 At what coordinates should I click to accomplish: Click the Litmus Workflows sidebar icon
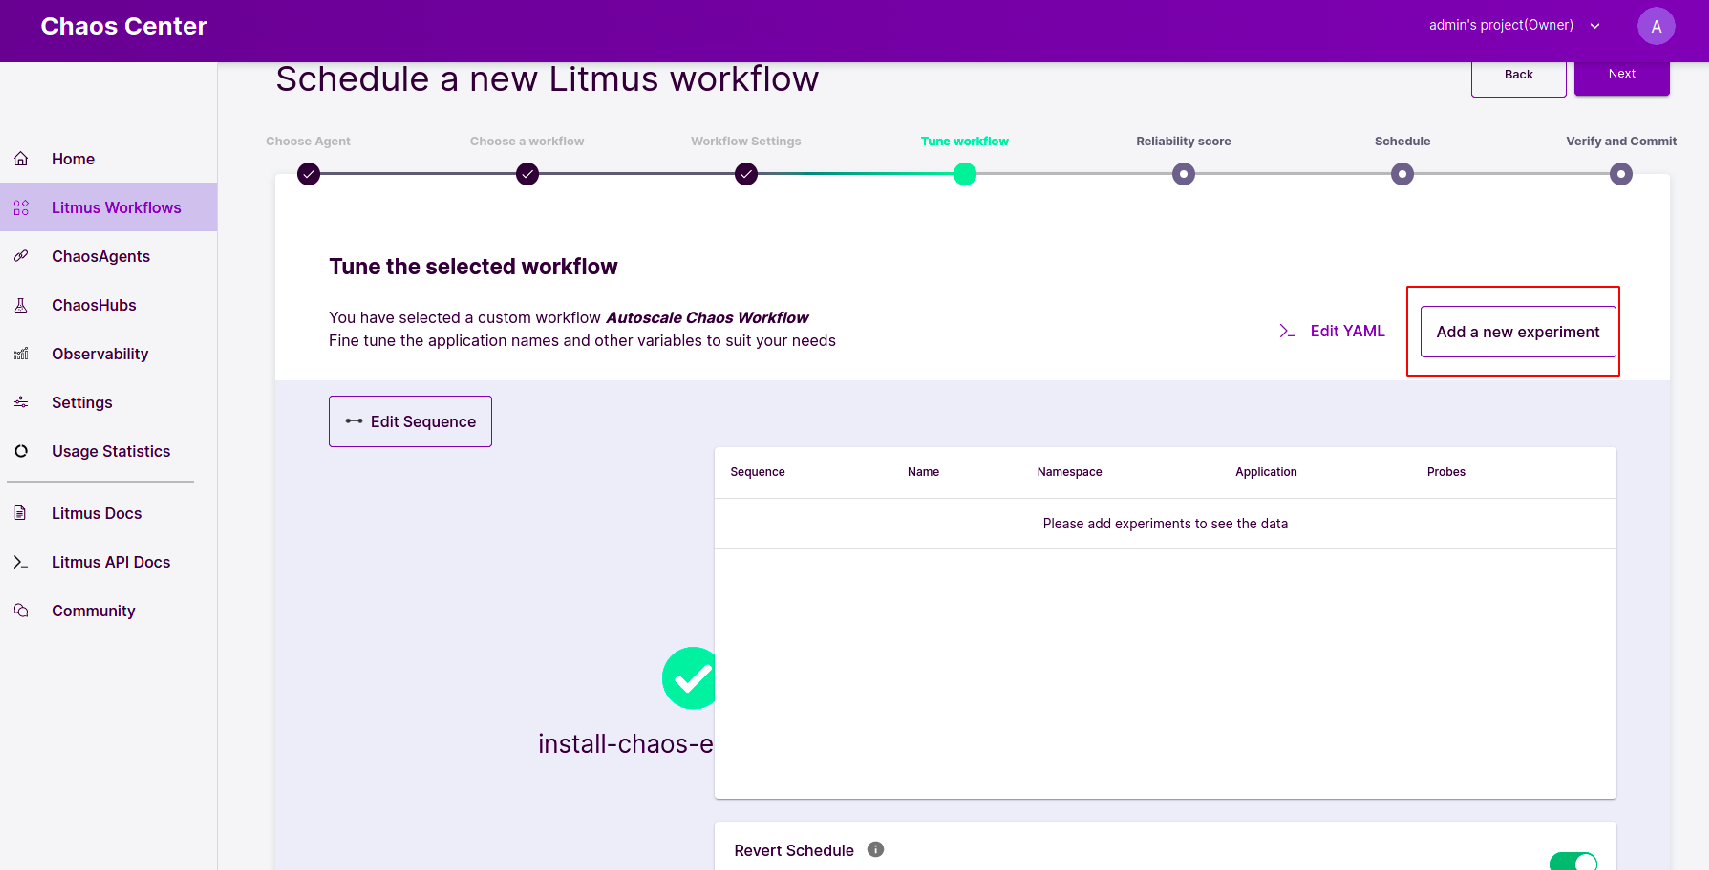coord(21,208)
